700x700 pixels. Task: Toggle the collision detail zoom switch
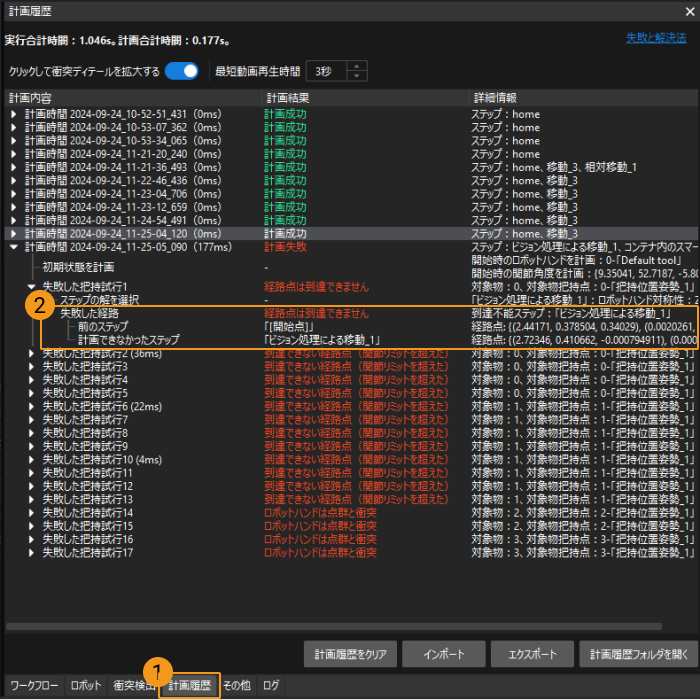[x=181, y=71]
